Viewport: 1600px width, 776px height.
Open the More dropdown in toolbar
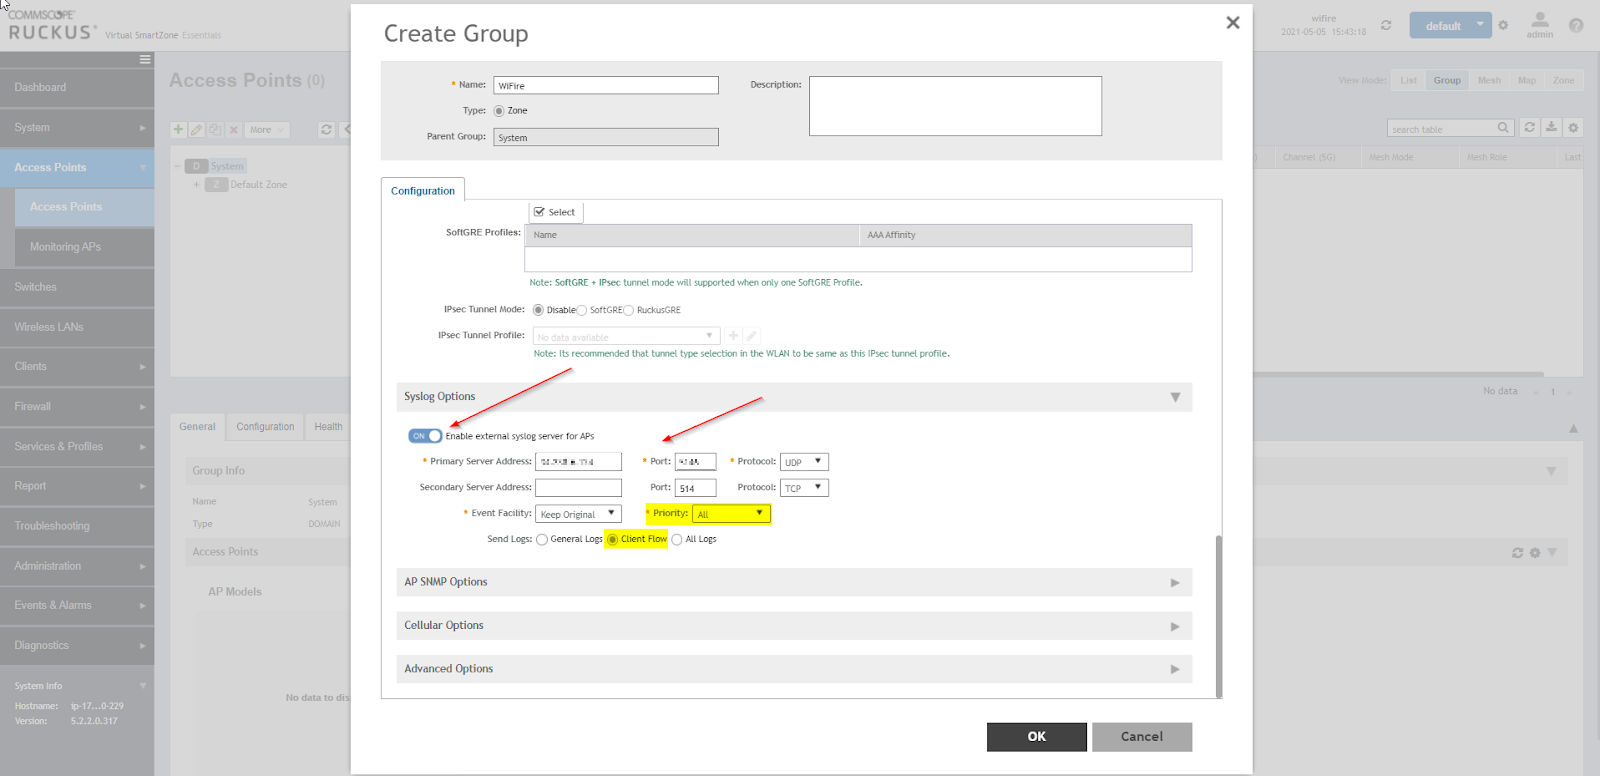point(266,129)
